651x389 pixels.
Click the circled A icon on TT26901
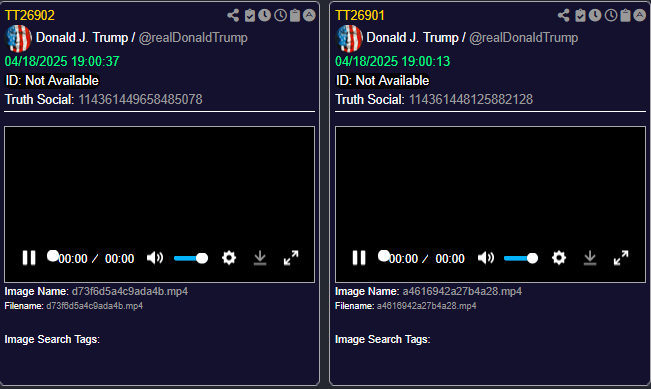[640, 16]
